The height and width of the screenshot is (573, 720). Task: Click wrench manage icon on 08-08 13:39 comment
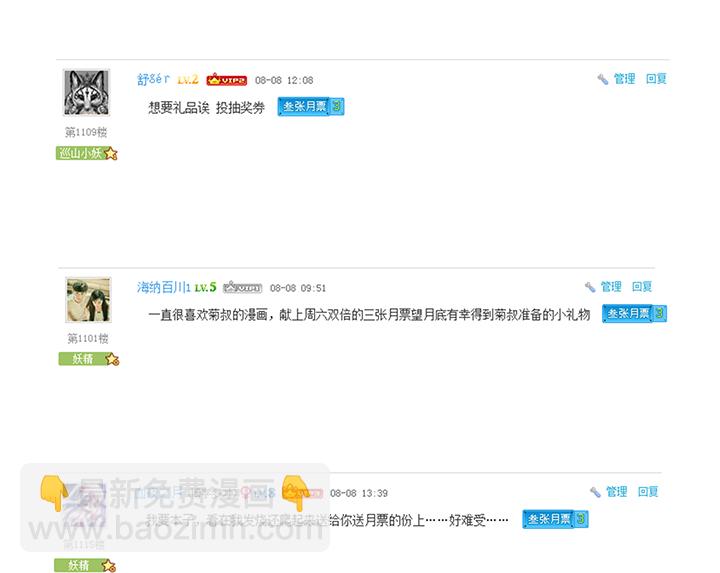pos(595,492)
